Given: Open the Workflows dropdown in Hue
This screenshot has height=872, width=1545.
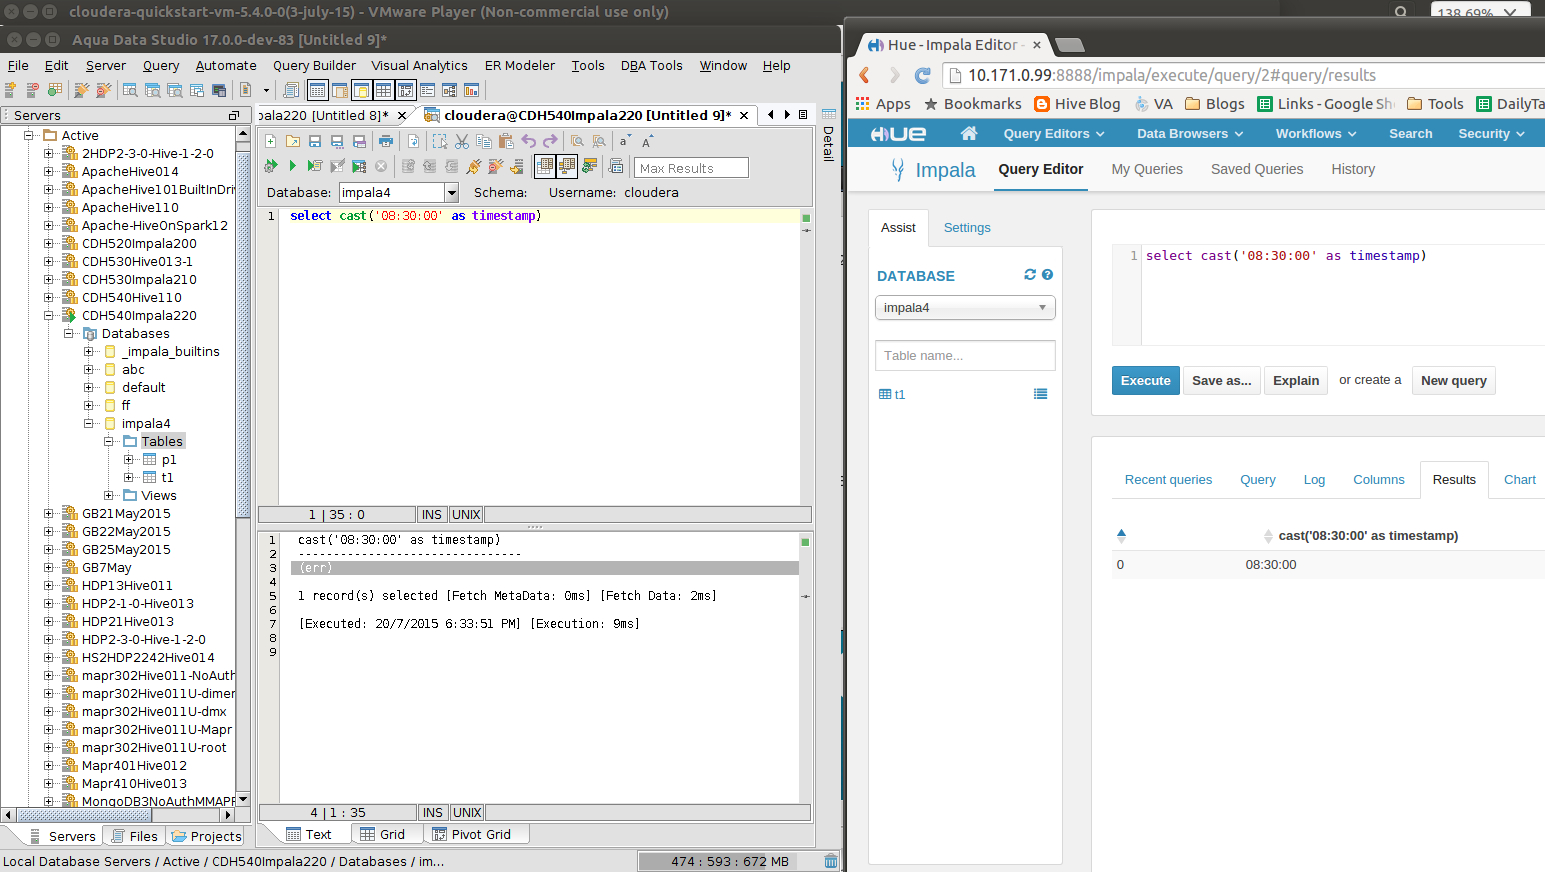Looking at the screenshot, I should point(1316,133).
